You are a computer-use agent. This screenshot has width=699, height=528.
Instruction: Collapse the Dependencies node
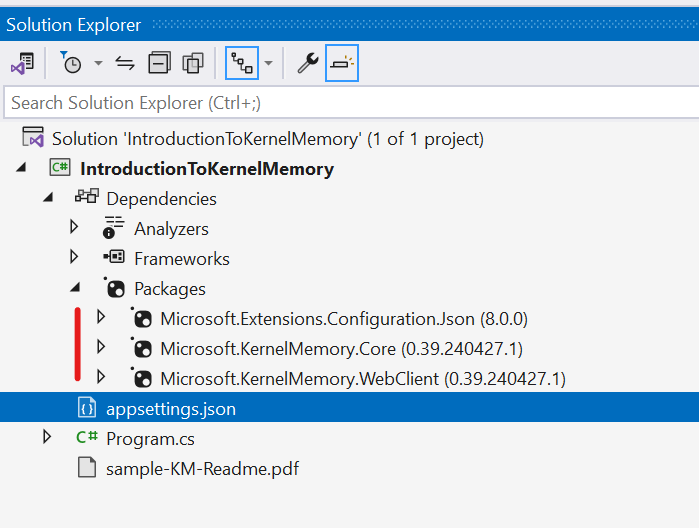coord(48,199)
